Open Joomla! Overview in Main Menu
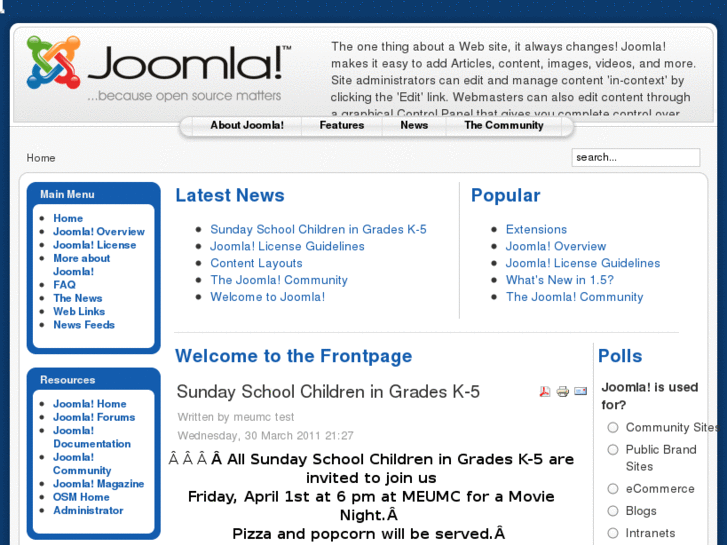 pos(99,231)
